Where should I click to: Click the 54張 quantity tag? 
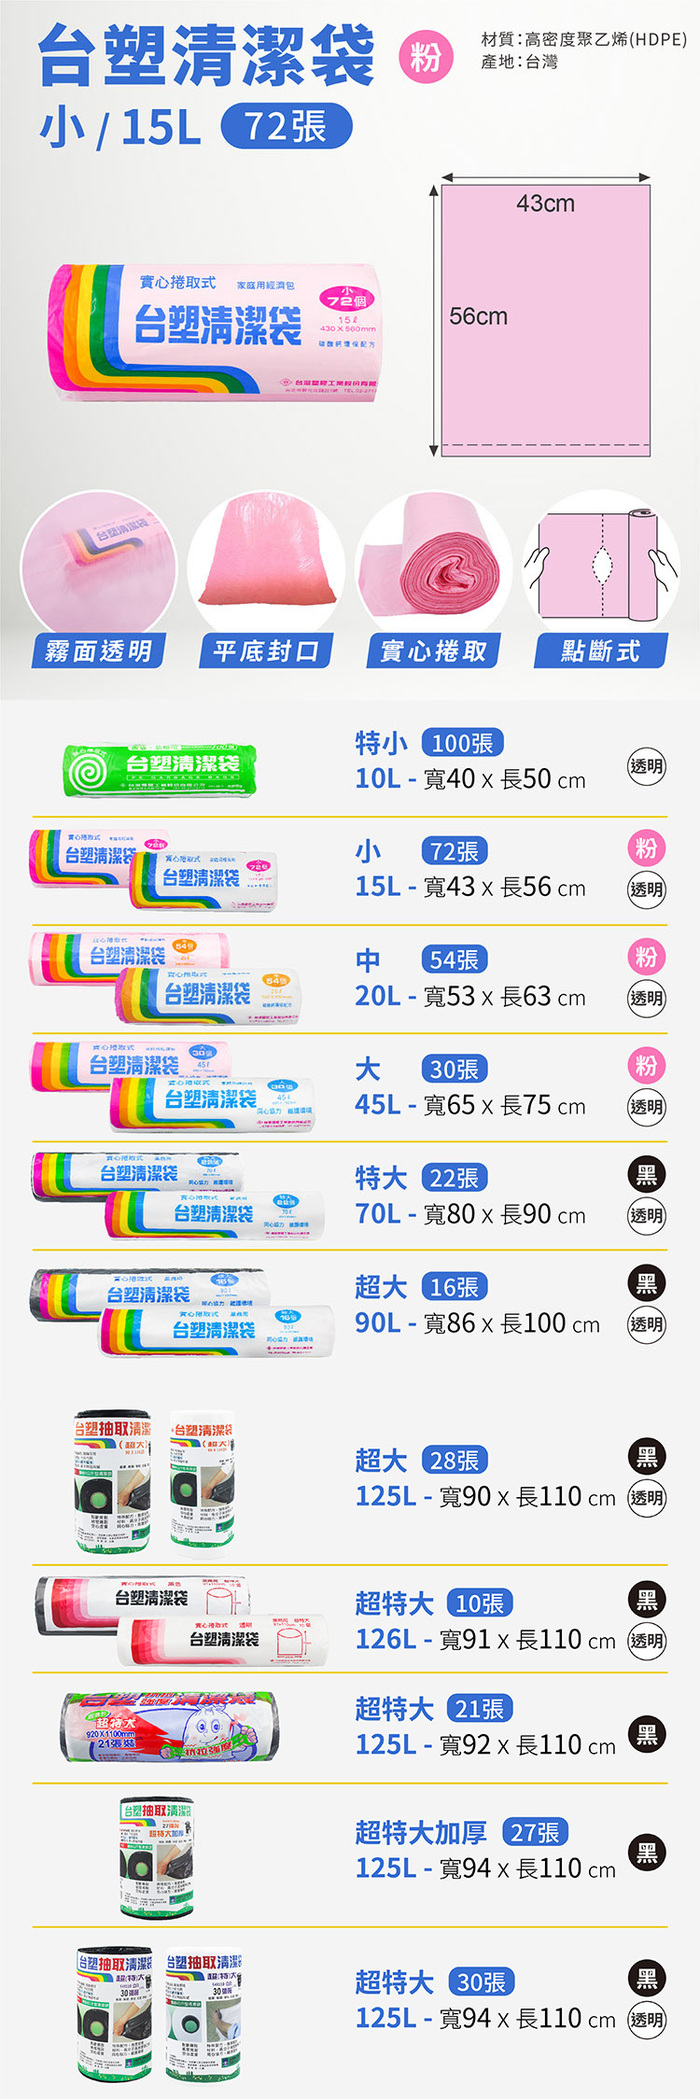[454, 960]
